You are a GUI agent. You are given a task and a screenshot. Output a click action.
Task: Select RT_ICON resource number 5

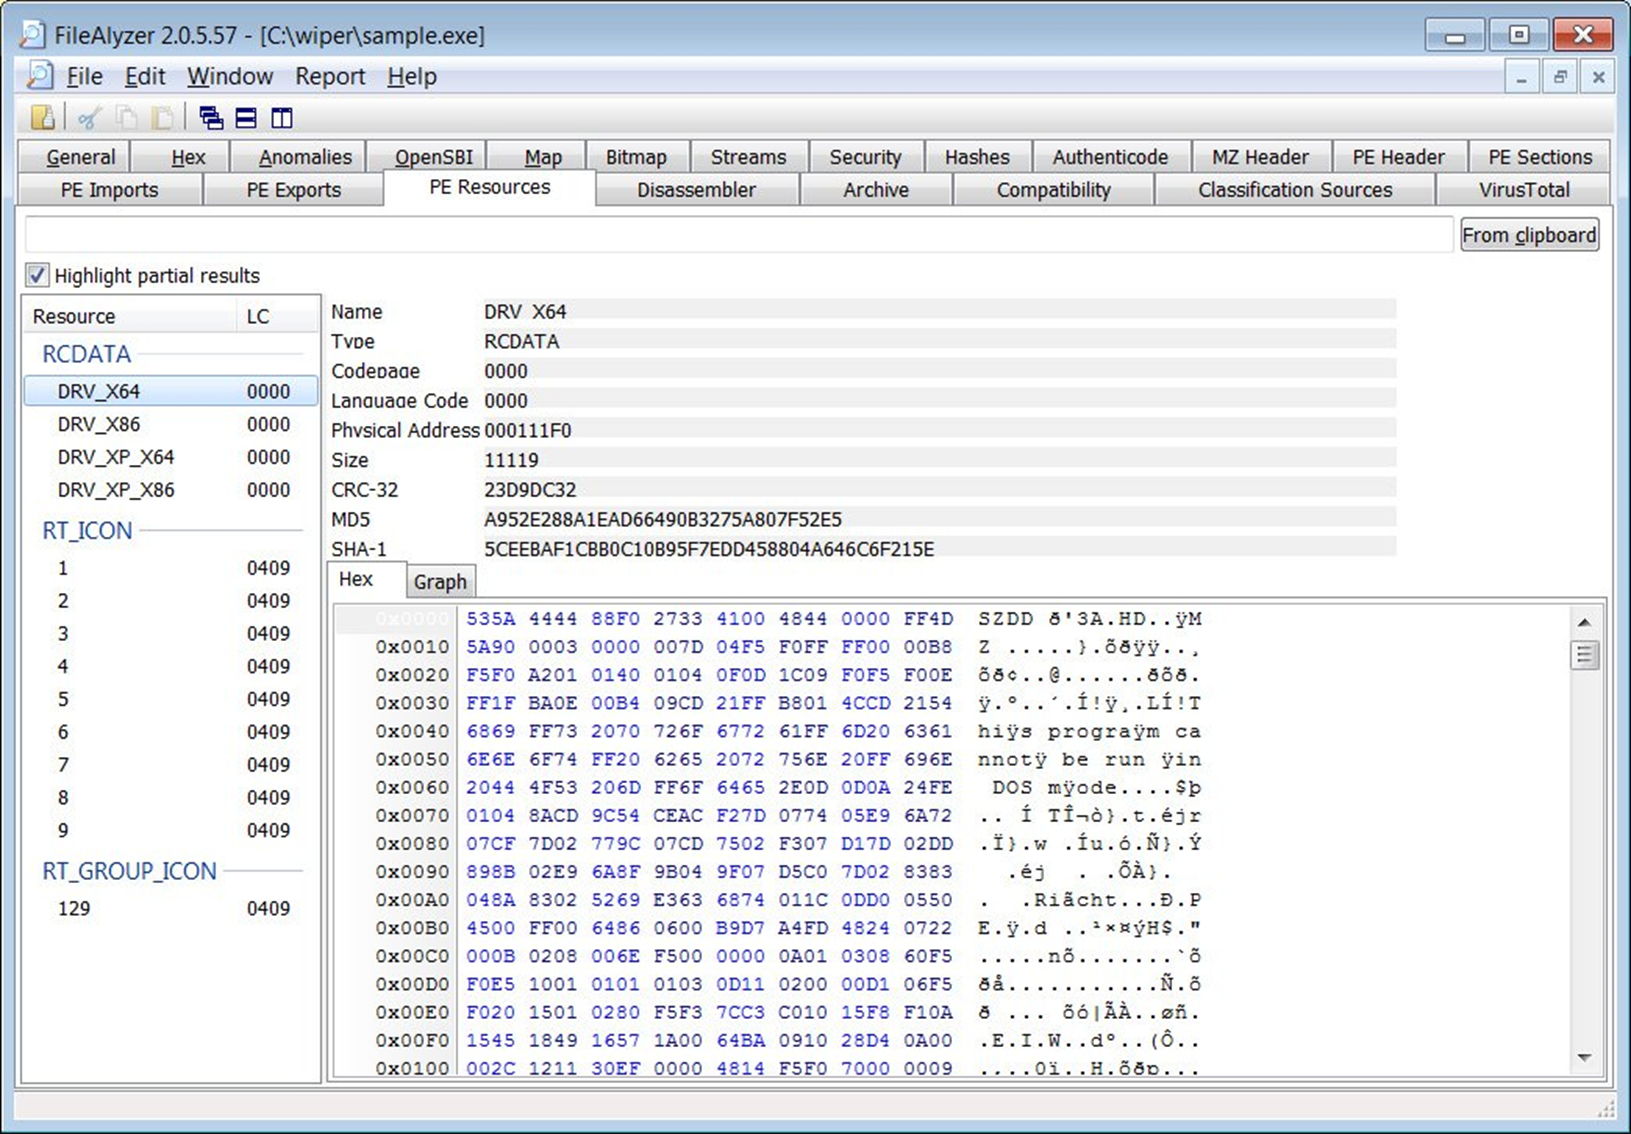click(x=170, y=699)
